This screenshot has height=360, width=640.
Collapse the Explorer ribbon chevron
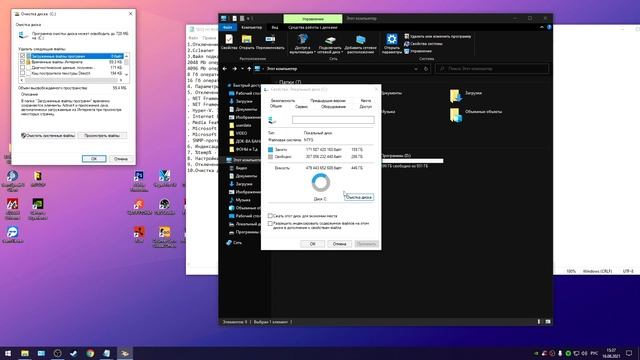(x=542, y=27)
